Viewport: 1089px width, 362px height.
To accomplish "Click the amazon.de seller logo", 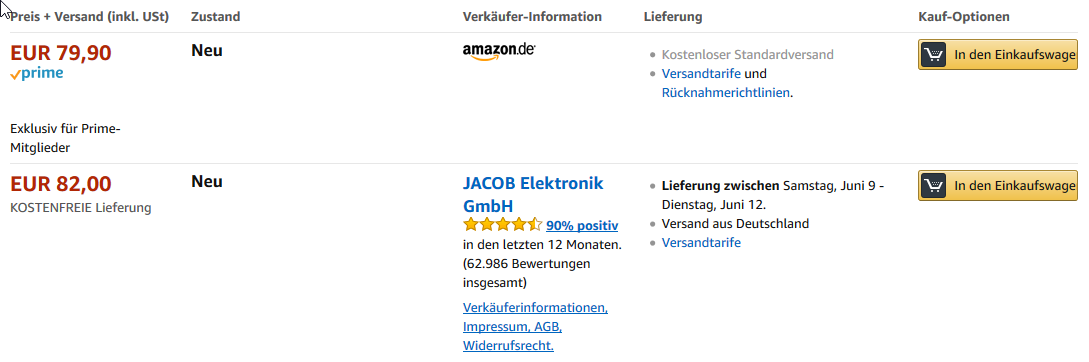I will [x=499, y=52].
